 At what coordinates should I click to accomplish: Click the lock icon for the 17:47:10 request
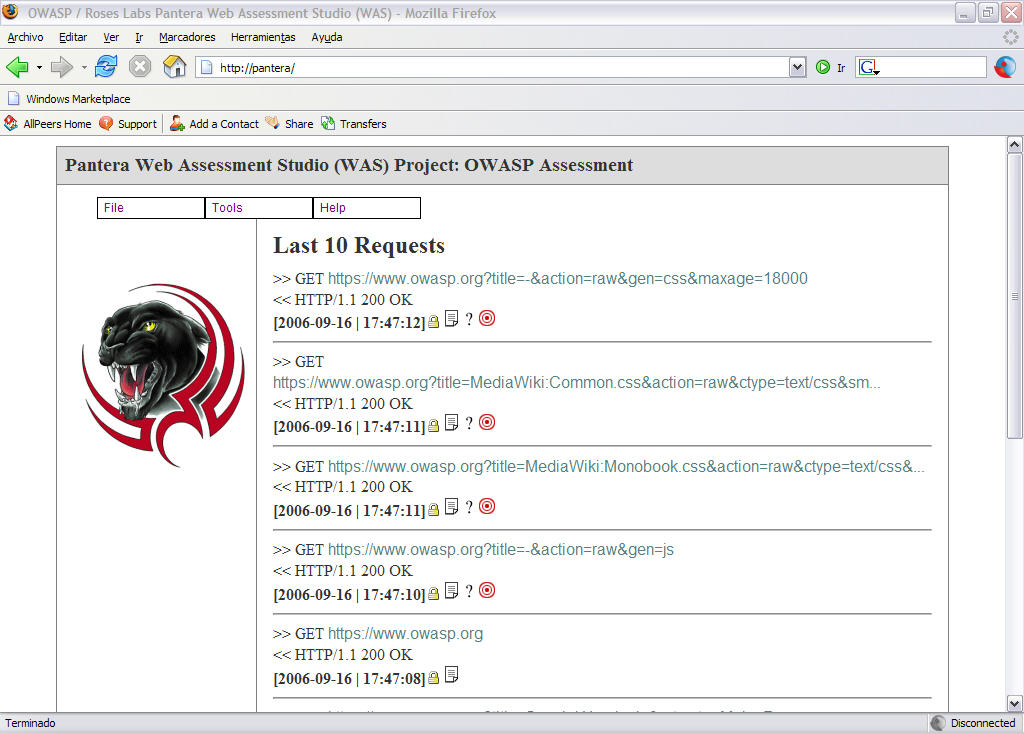click(x=434, y=594)
